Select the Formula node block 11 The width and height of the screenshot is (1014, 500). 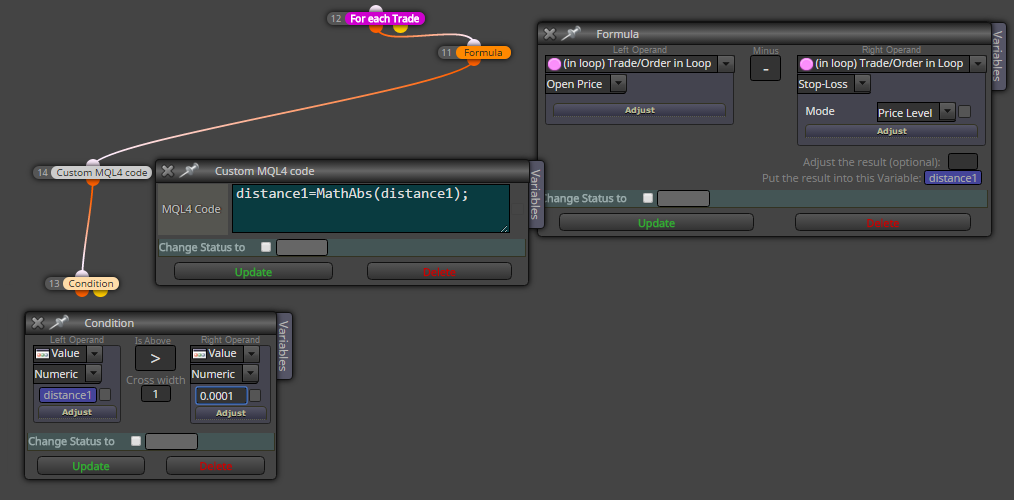click(x=483, y=52)
